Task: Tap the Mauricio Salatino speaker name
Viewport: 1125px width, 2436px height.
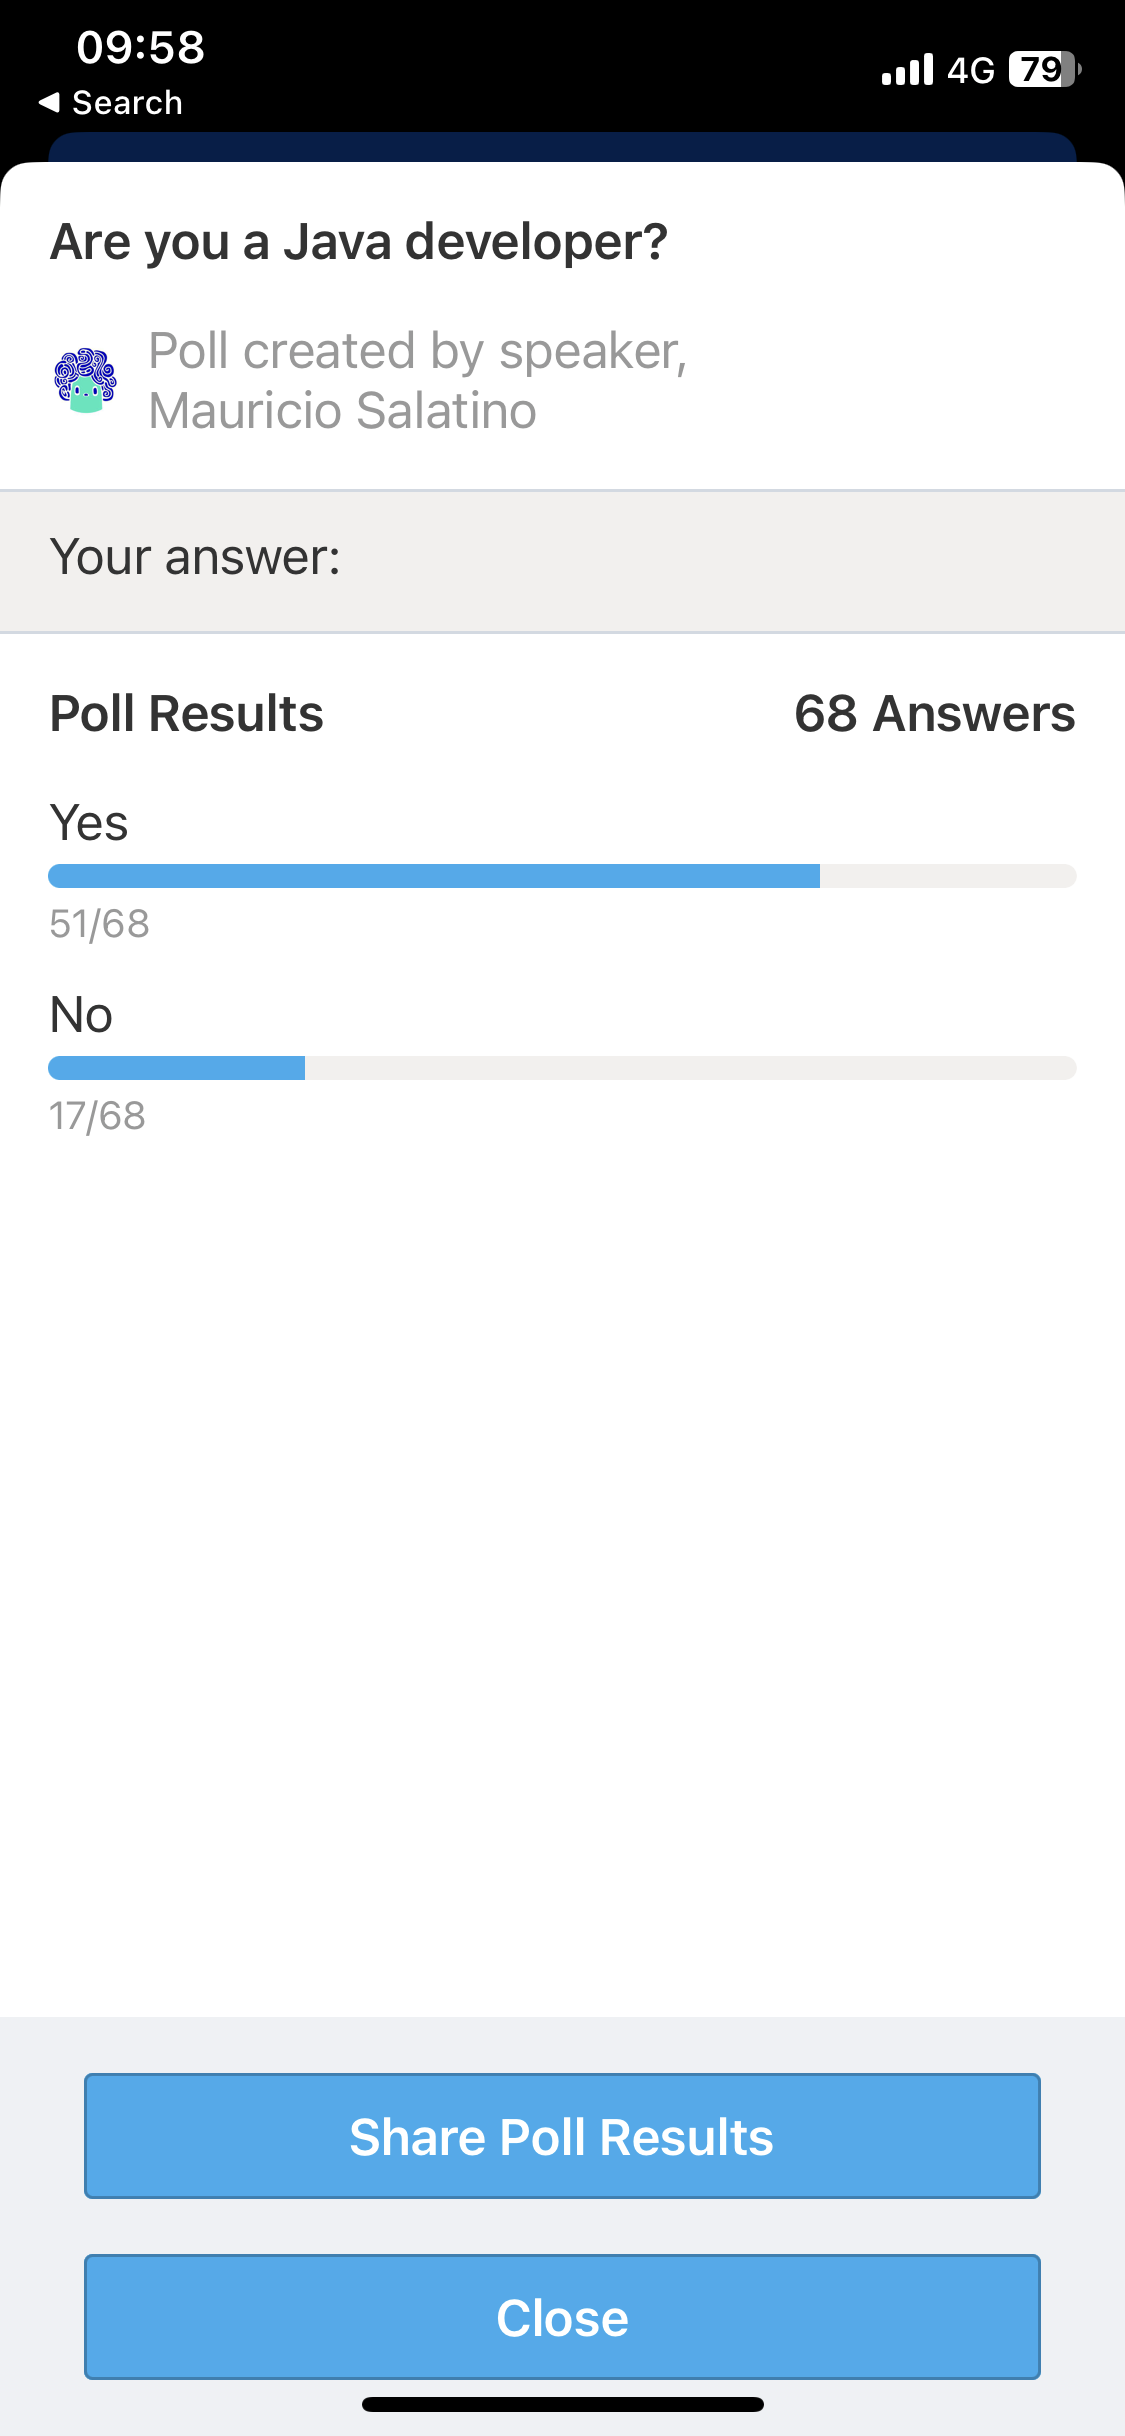Action: pyautogui.click(x=342, y=411)
